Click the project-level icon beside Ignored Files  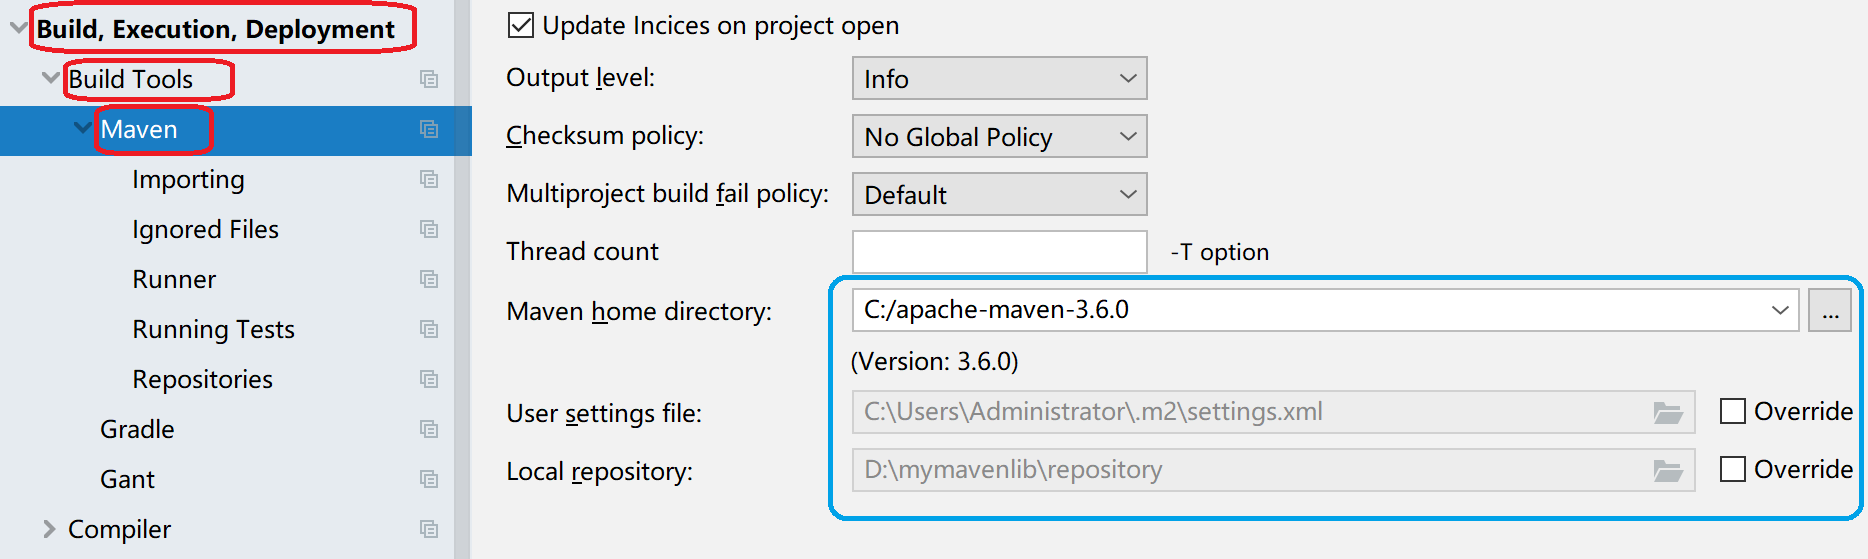(x=429, y=229)
